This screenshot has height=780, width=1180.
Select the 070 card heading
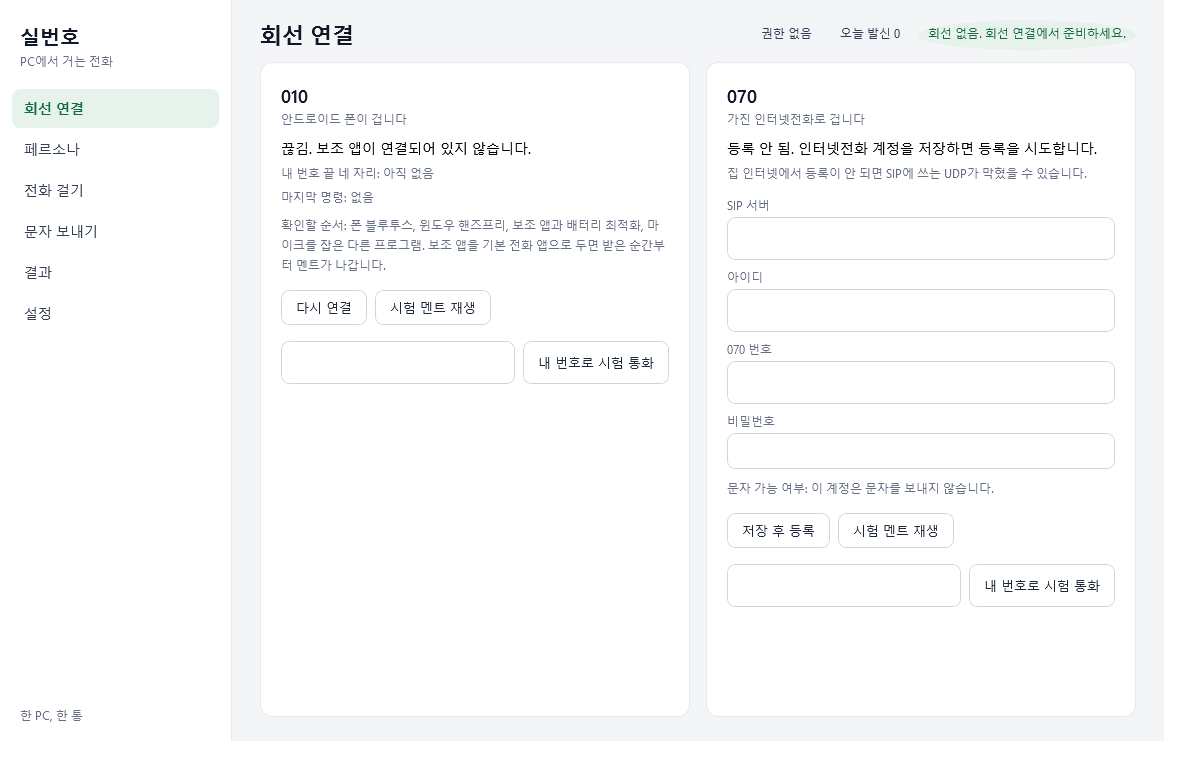[742, 97]
